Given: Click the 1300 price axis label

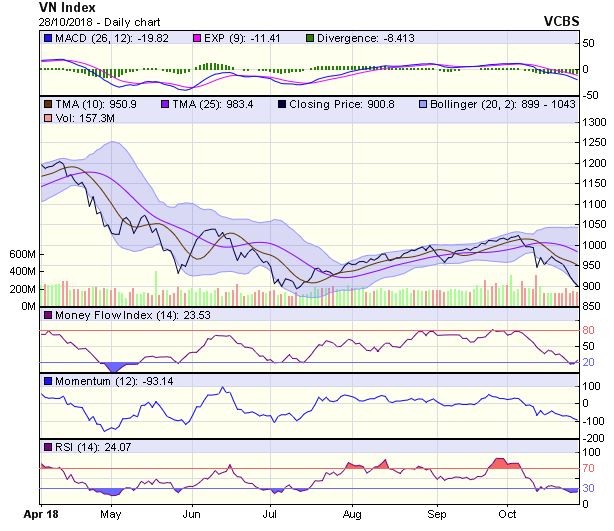Looking at the screenshot, I should (x=594, y=121).
